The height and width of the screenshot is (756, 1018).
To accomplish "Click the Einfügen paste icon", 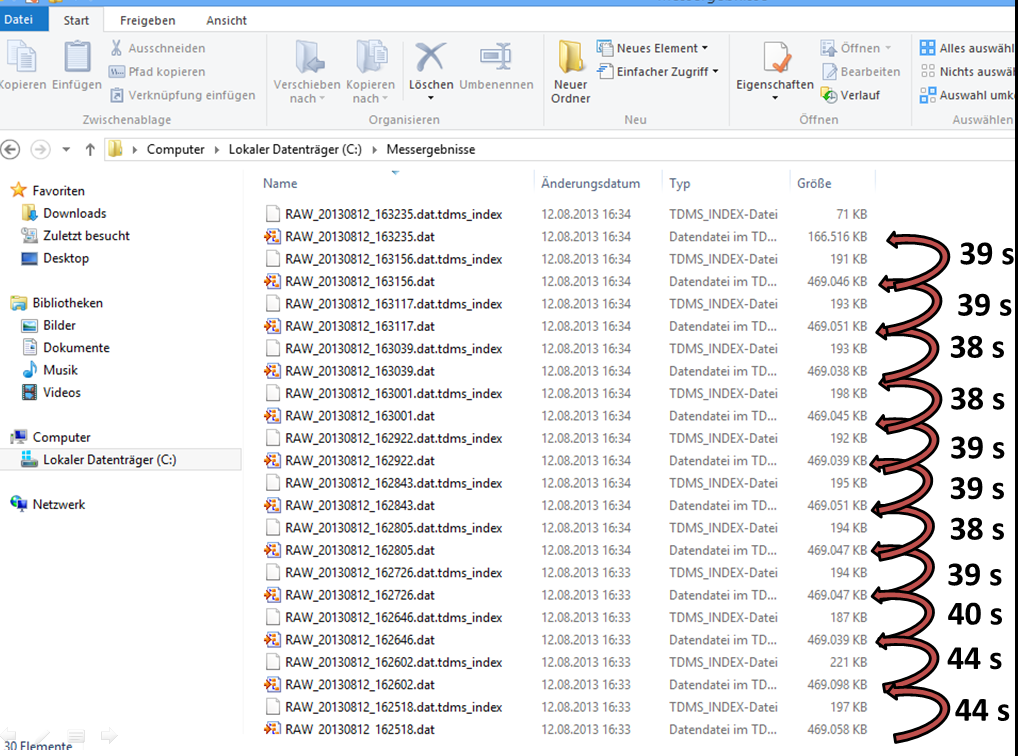I will coord(77,57).
